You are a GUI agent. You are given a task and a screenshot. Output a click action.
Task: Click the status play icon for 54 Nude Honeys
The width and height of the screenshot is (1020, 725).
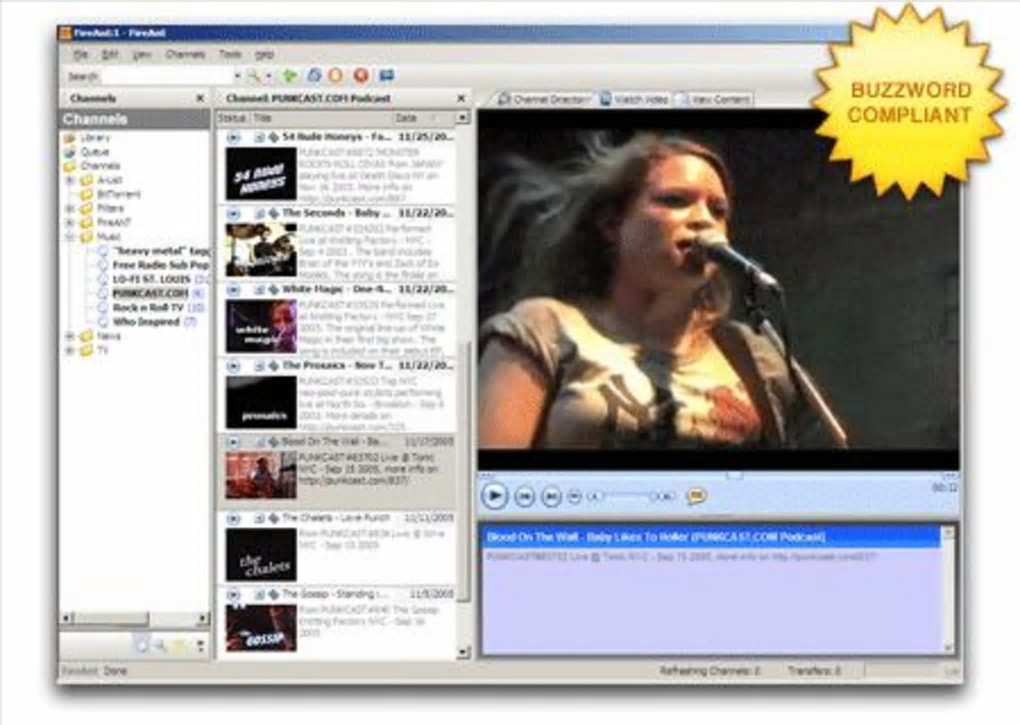pos(233,138)
